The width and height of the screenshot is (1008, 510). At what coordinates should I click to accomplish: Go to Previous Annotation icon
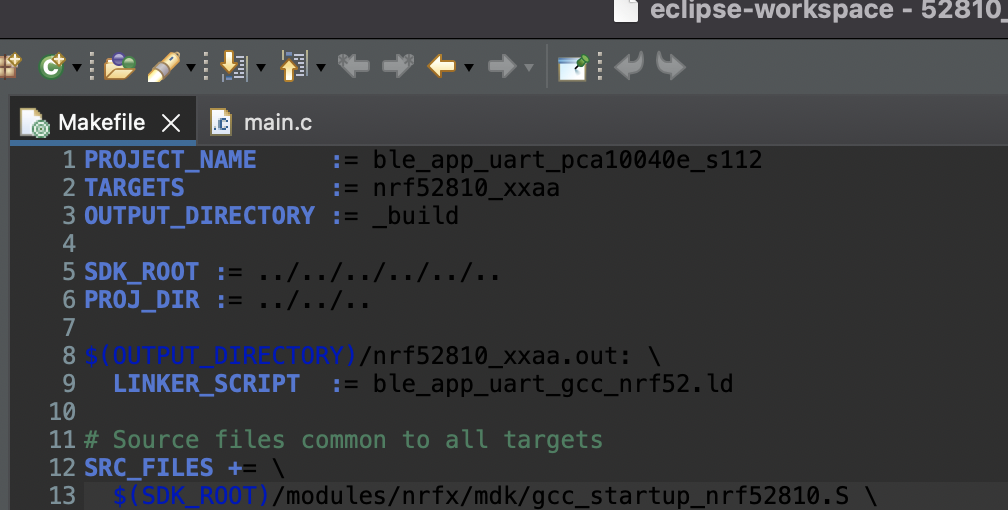click(x=294, y=66)
